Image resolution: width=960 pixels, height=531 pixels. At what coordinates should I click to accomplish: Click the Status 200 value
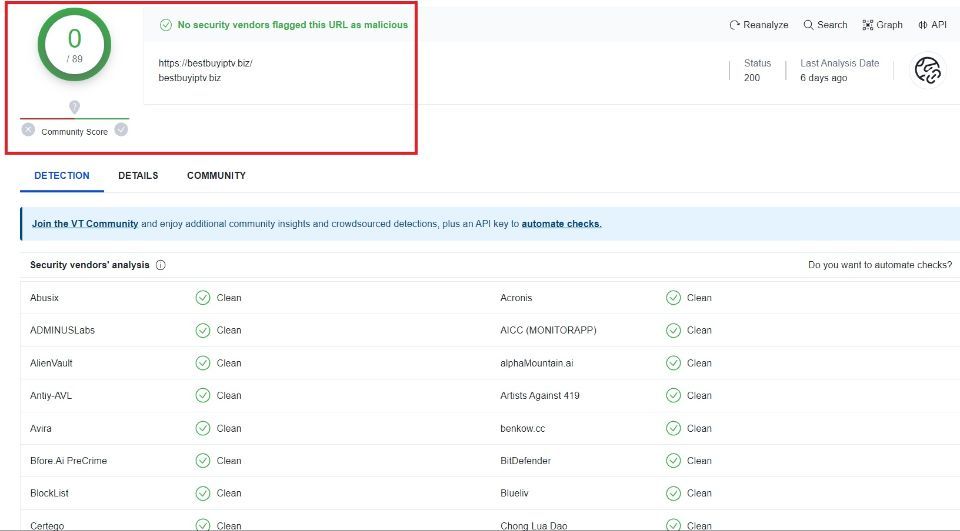pos(752,78)
